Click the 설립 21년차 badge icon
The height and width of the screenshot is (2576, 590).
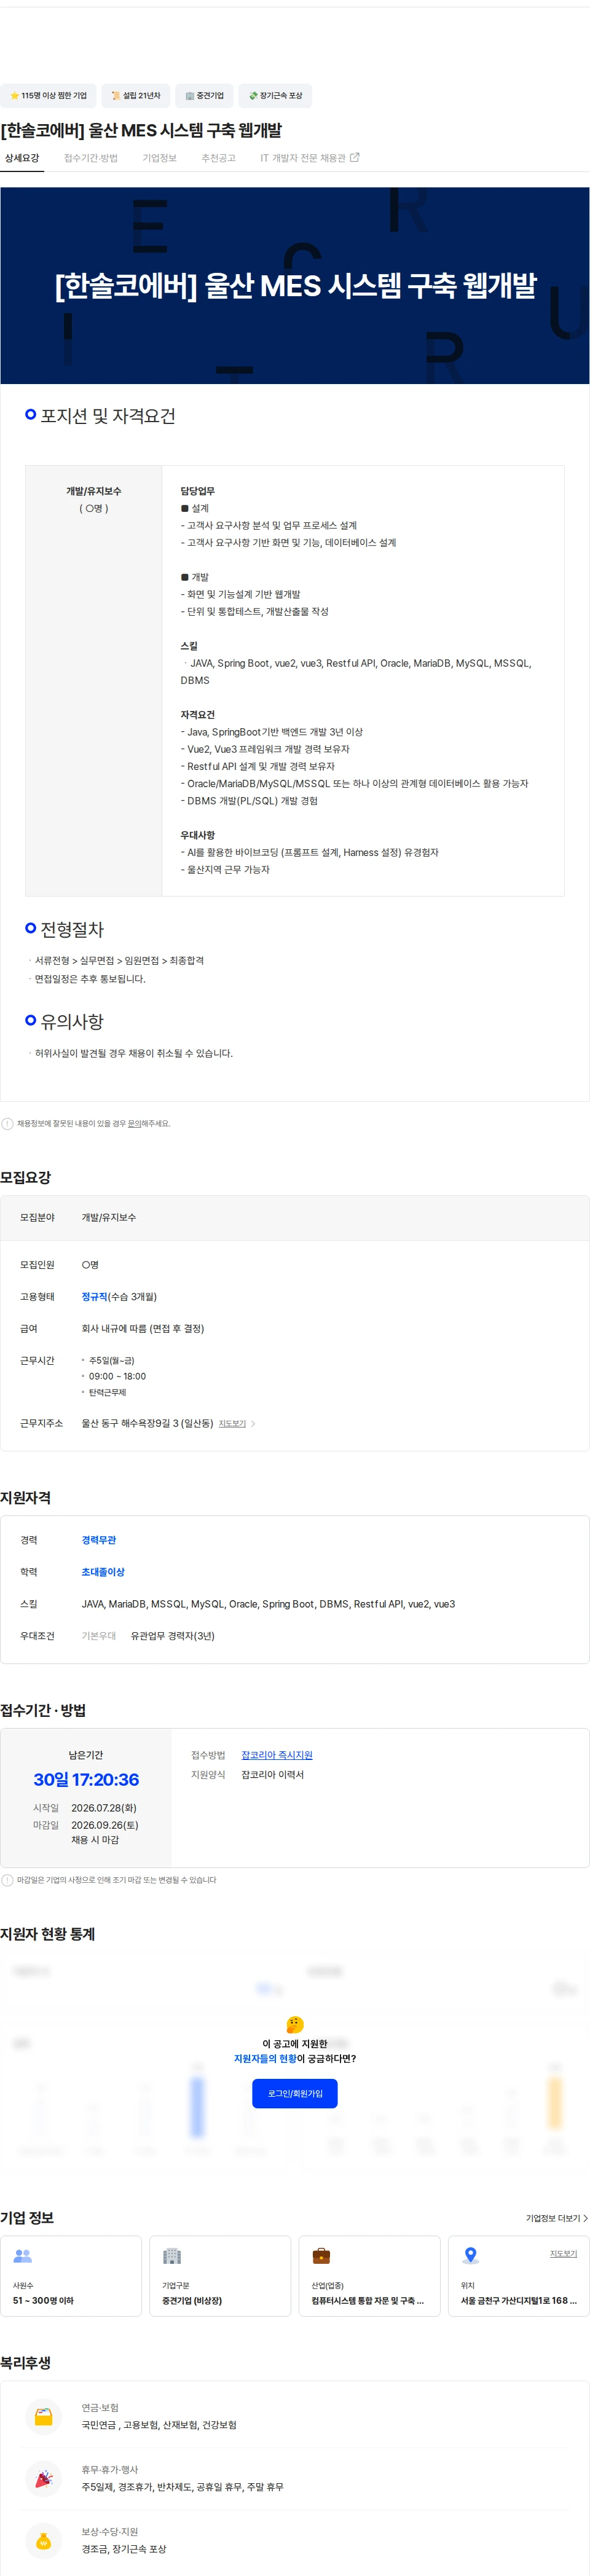coord(116,96)
